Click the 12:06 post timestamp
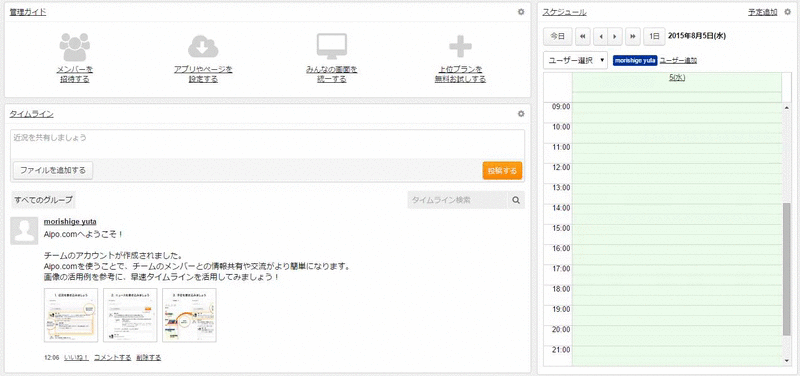Screen dimensions: 800x376 52,358
